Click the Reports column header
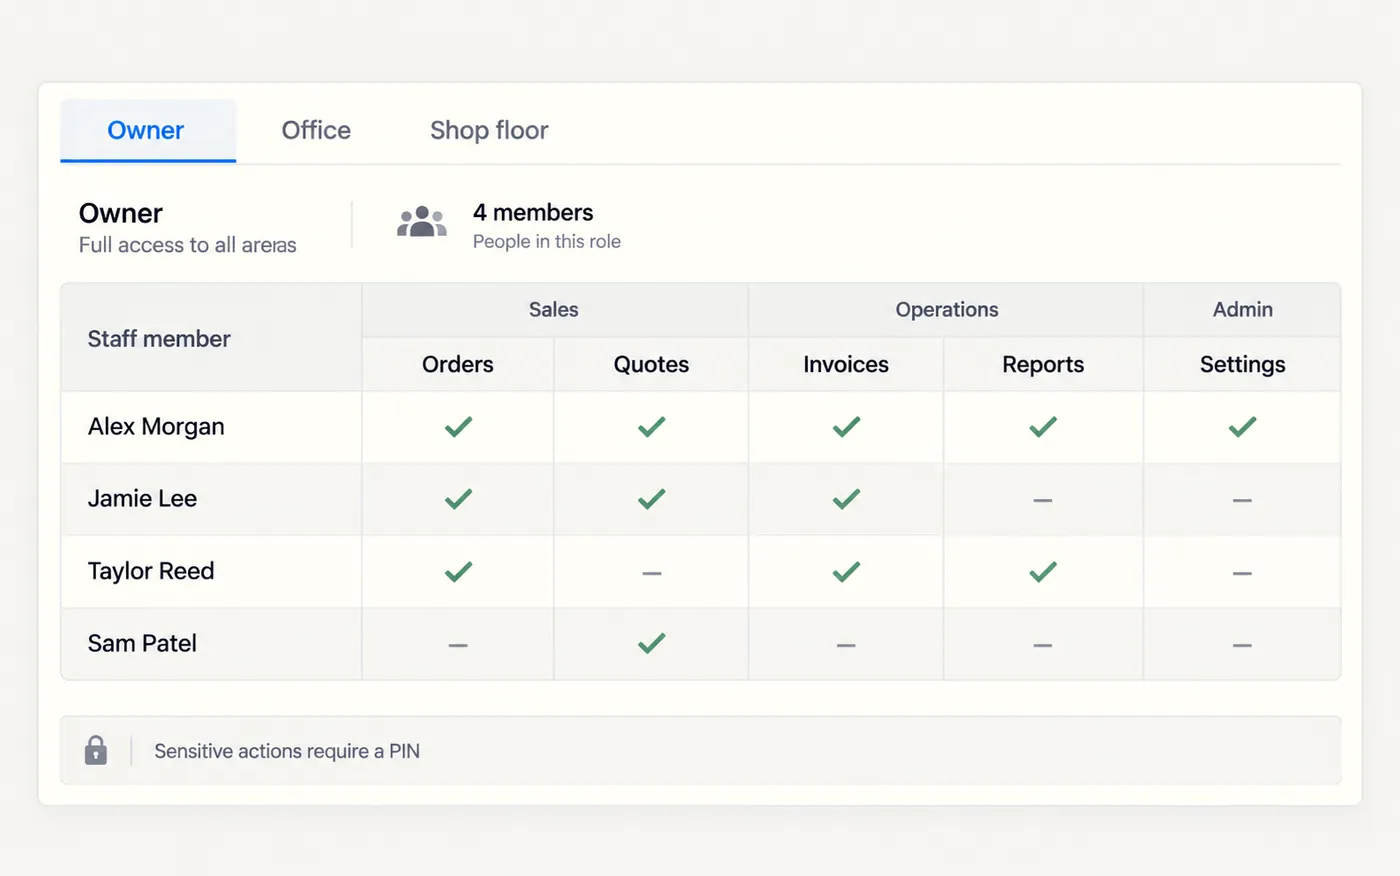This screenshot has height=876, width=1400. [x=1043, y=364]
